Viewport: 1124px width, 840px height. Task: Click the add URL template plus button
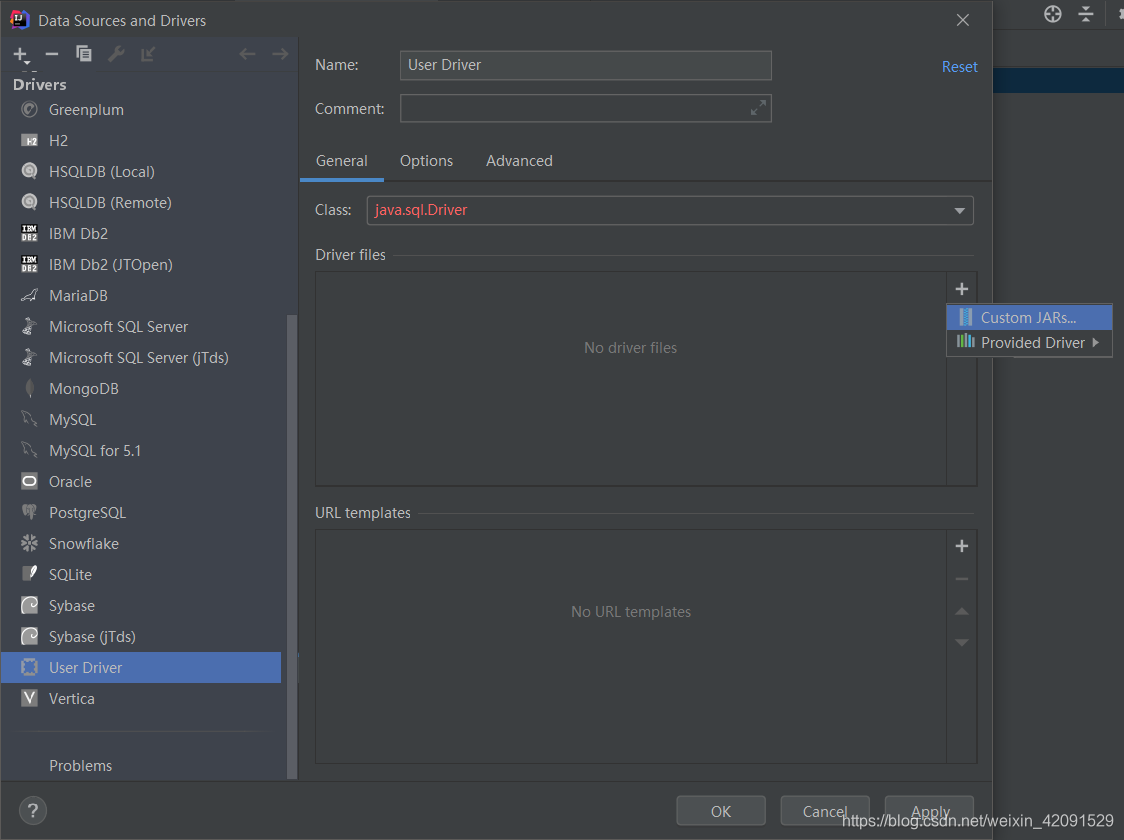pos(962,546)
